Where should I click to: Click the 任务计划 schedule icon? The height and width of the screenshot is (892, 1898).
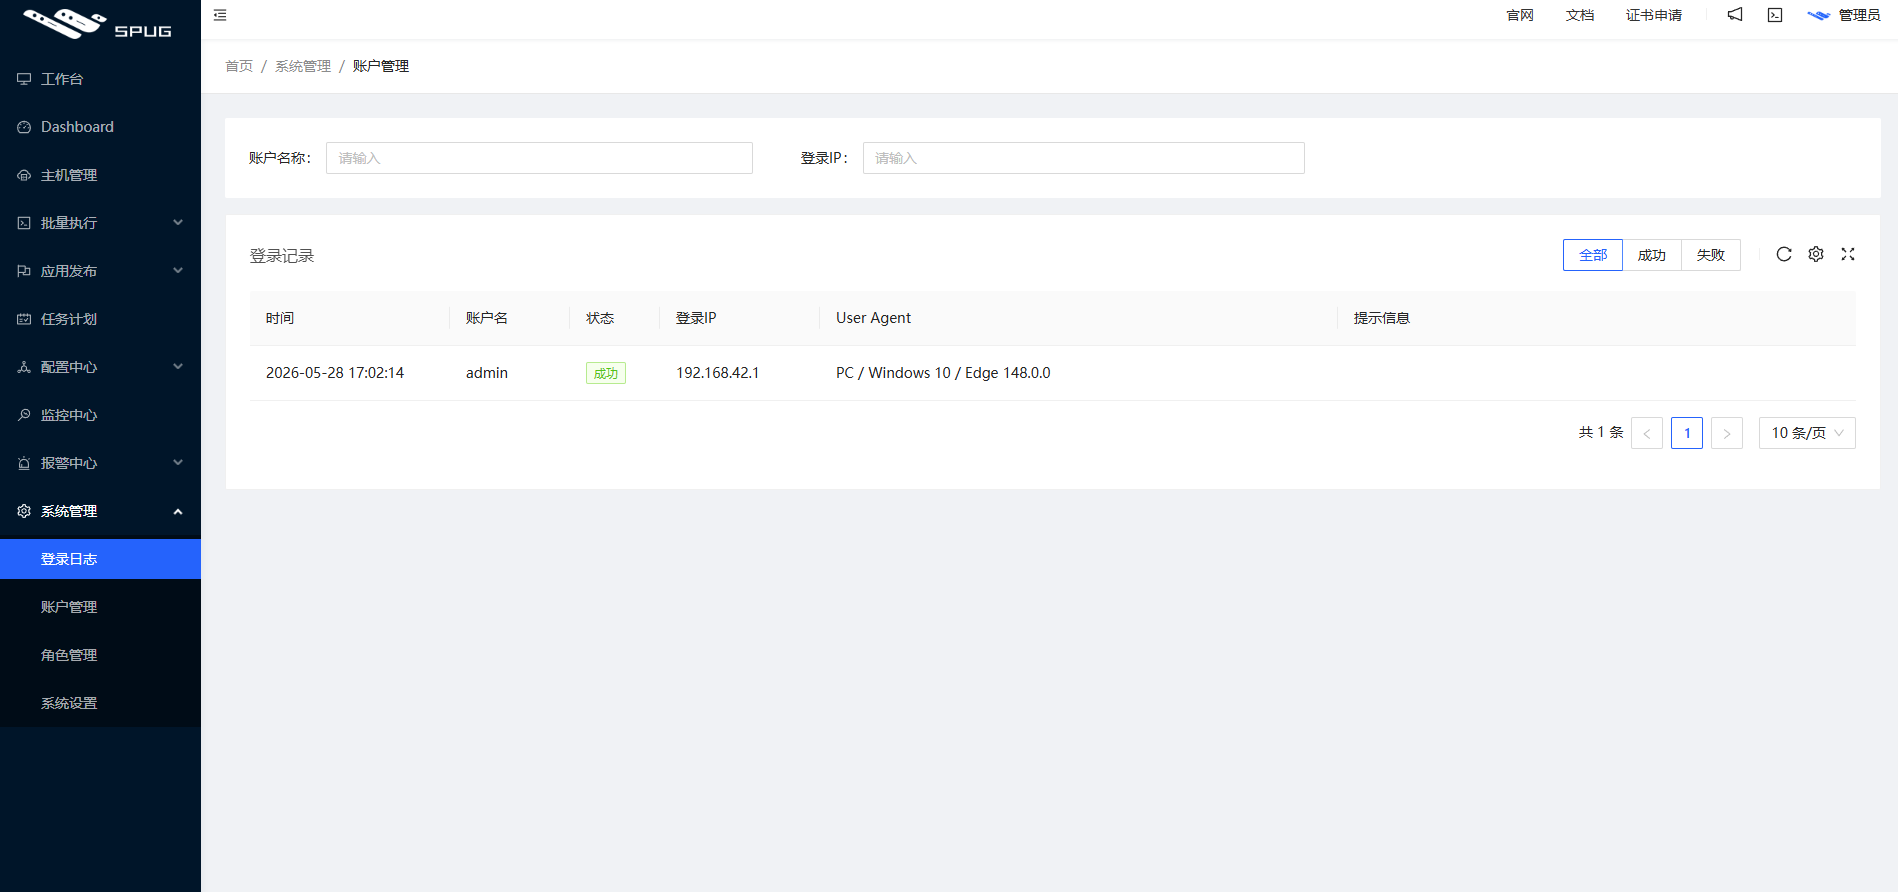pos(24,319)
